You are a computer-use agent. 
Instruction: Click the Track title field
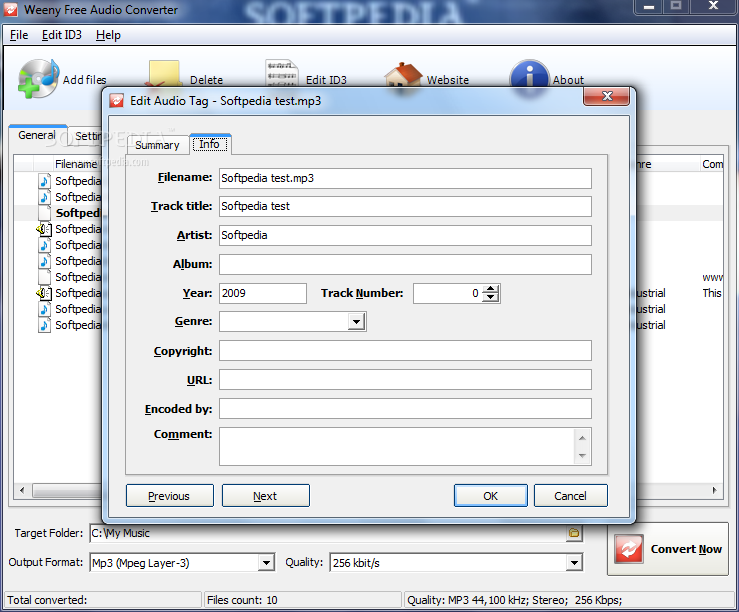(405, 206)
